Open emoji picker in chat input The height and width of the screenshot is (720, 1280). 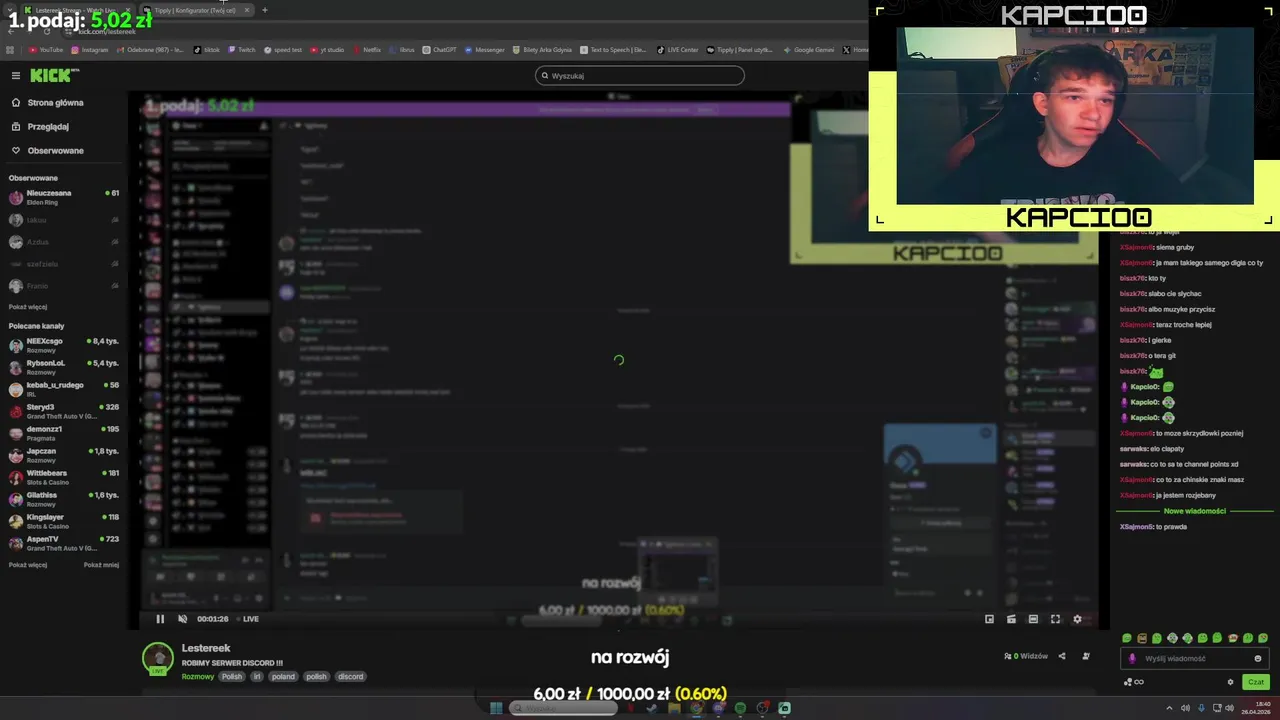pyautogui.click(x=1258, y=658)
